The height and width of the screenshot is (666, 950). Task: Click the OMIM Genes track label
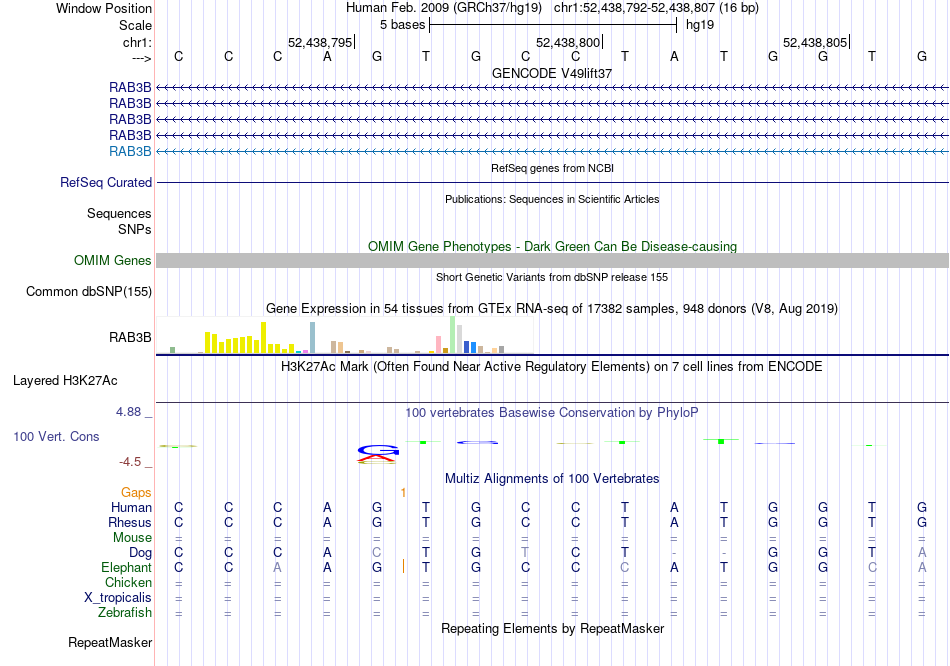(113, 261)
